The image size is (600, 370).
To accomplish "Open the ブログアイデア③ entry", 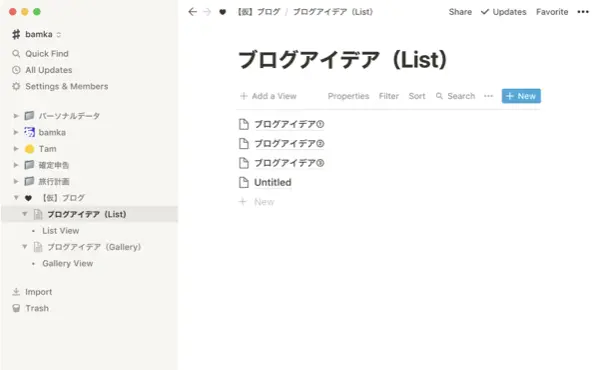I will pos(289,163).
